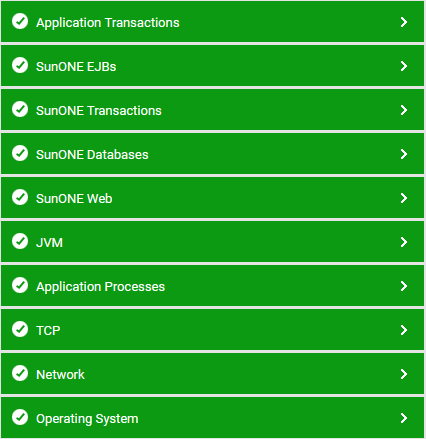Click the TCP layer checkmark icon
The image size is (426, 439).
pyautogui.click(x=20, y=329)
